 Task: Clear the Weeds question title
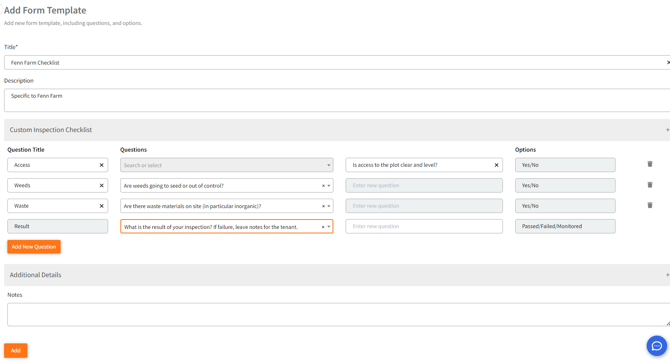[102, 185]
